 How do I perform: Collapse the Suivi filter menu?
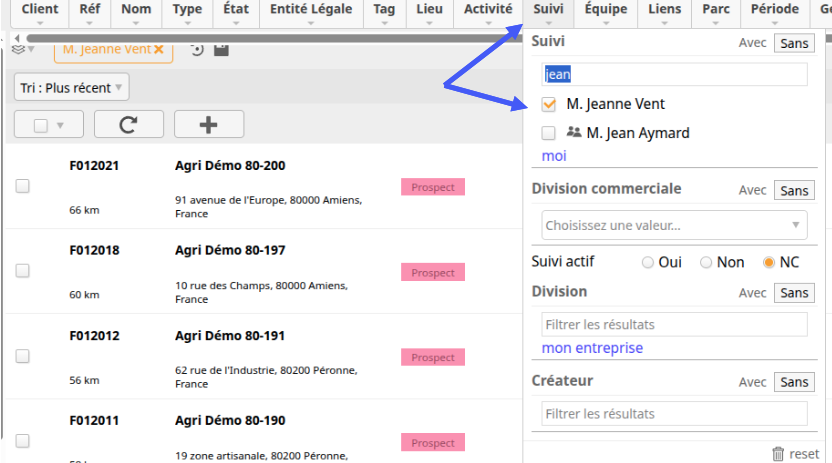(549, 13)
